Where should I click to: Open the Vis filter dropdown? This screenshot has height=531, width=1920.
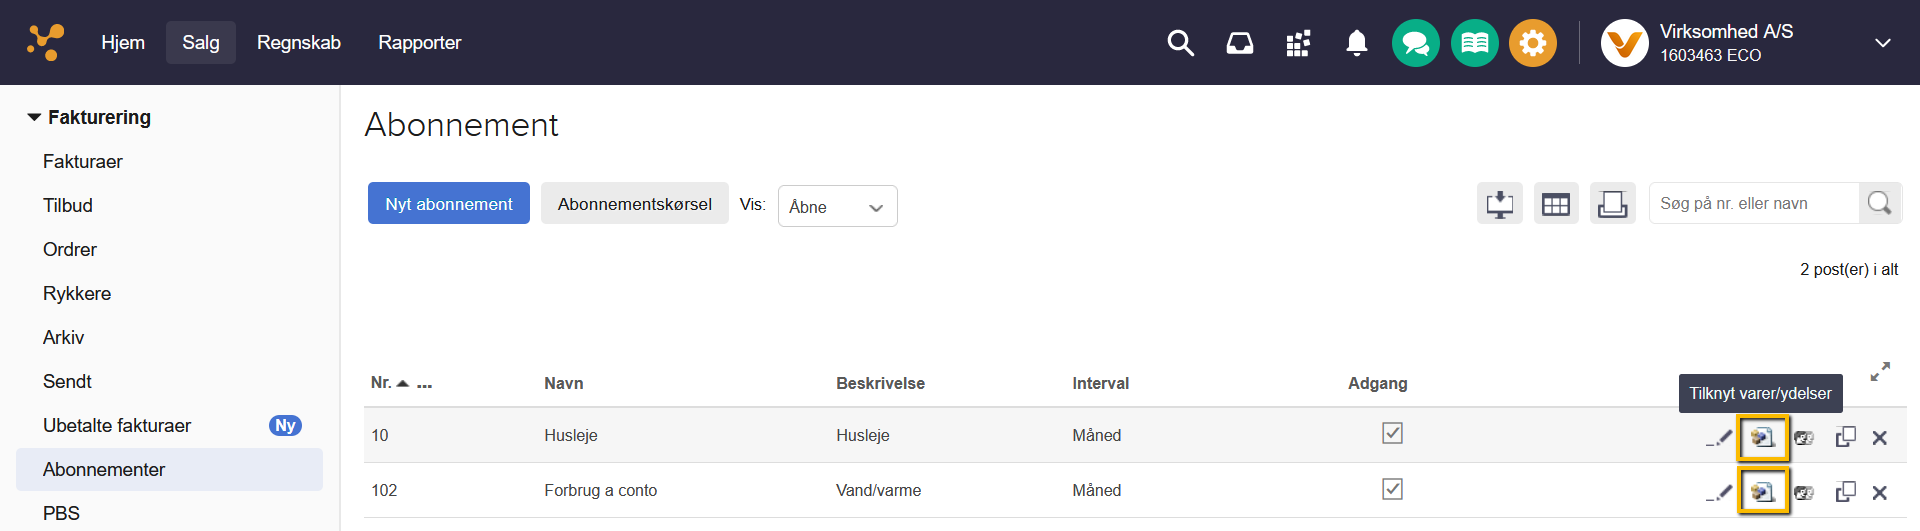click(837, 206)
